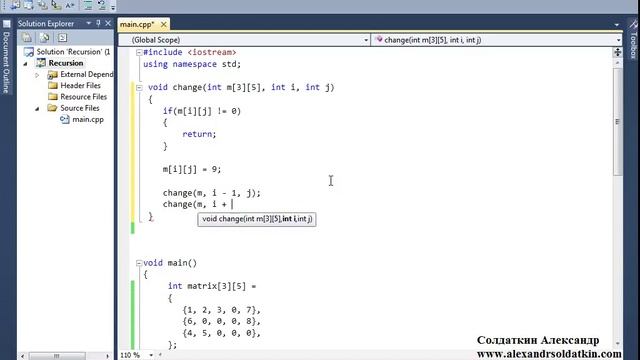Collapse the void main function outlining

pyautogui.click(x=139, y=263)
